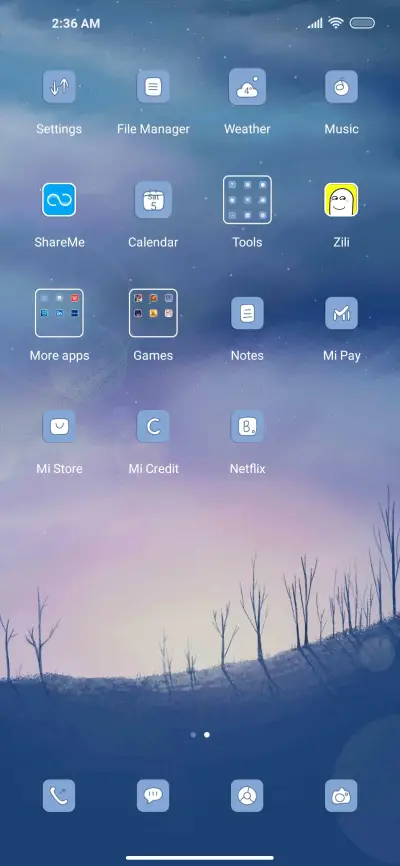Click the "Notes" label text
Viewport: 400px width, 866px height.
248,356
